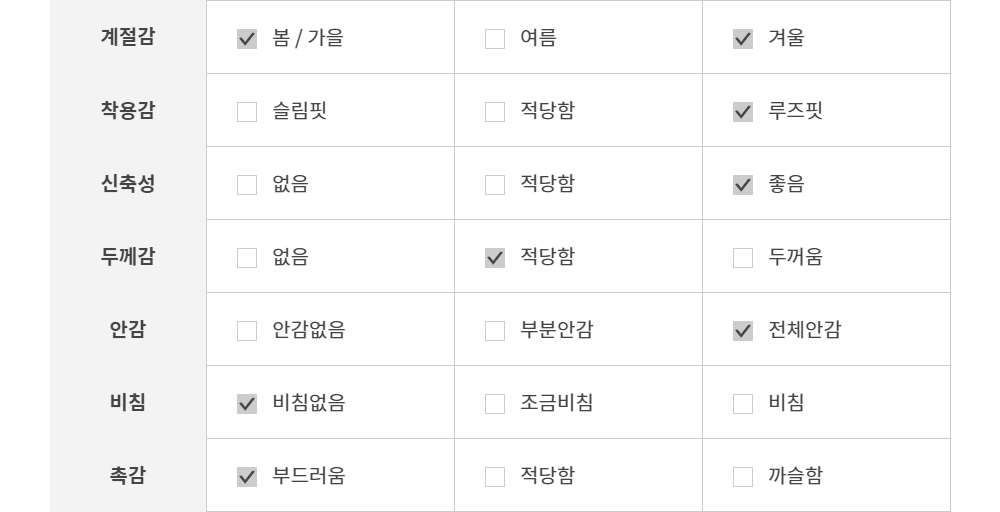1000x512 pixels.
Task: Uncheck the 좋음 checkbox
Action: 743,185
